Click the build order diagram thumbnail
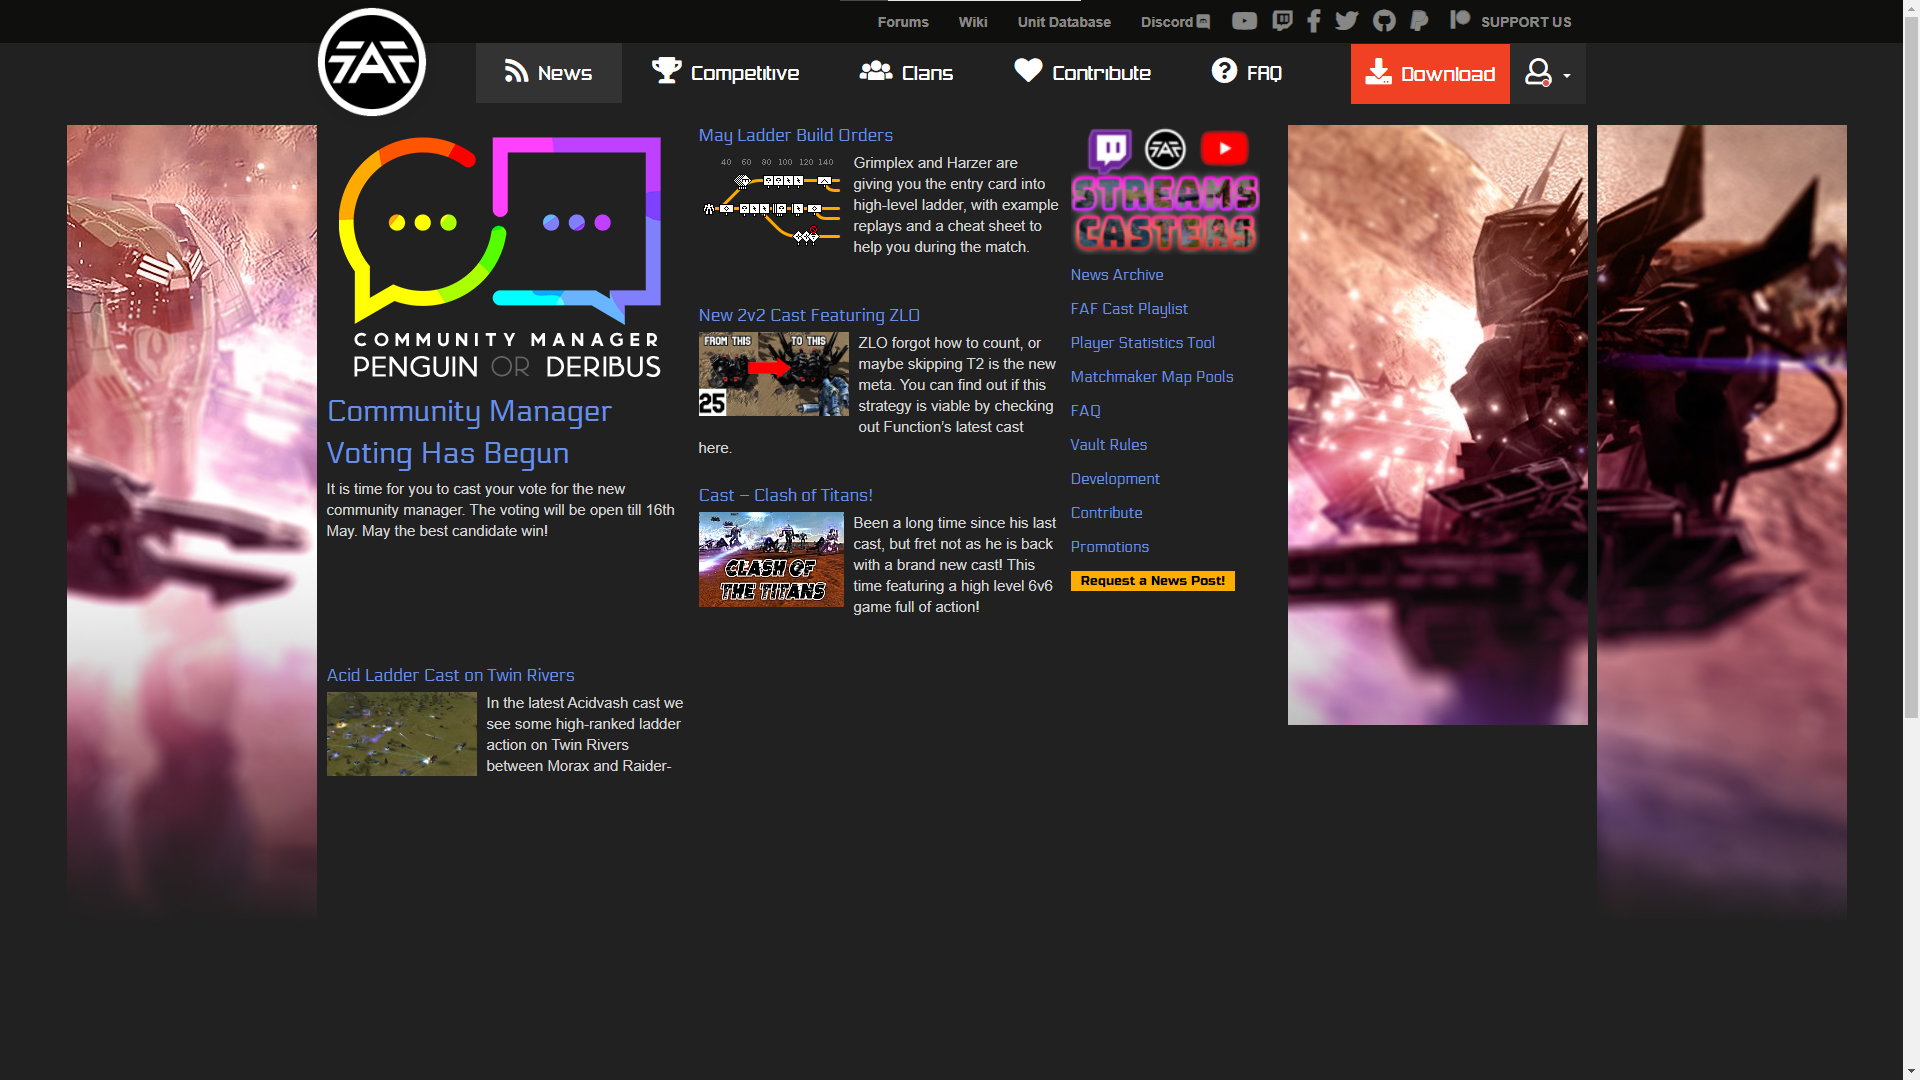Image resolution: width=1920 pixels, height=1080 pixels. (771, 201)
